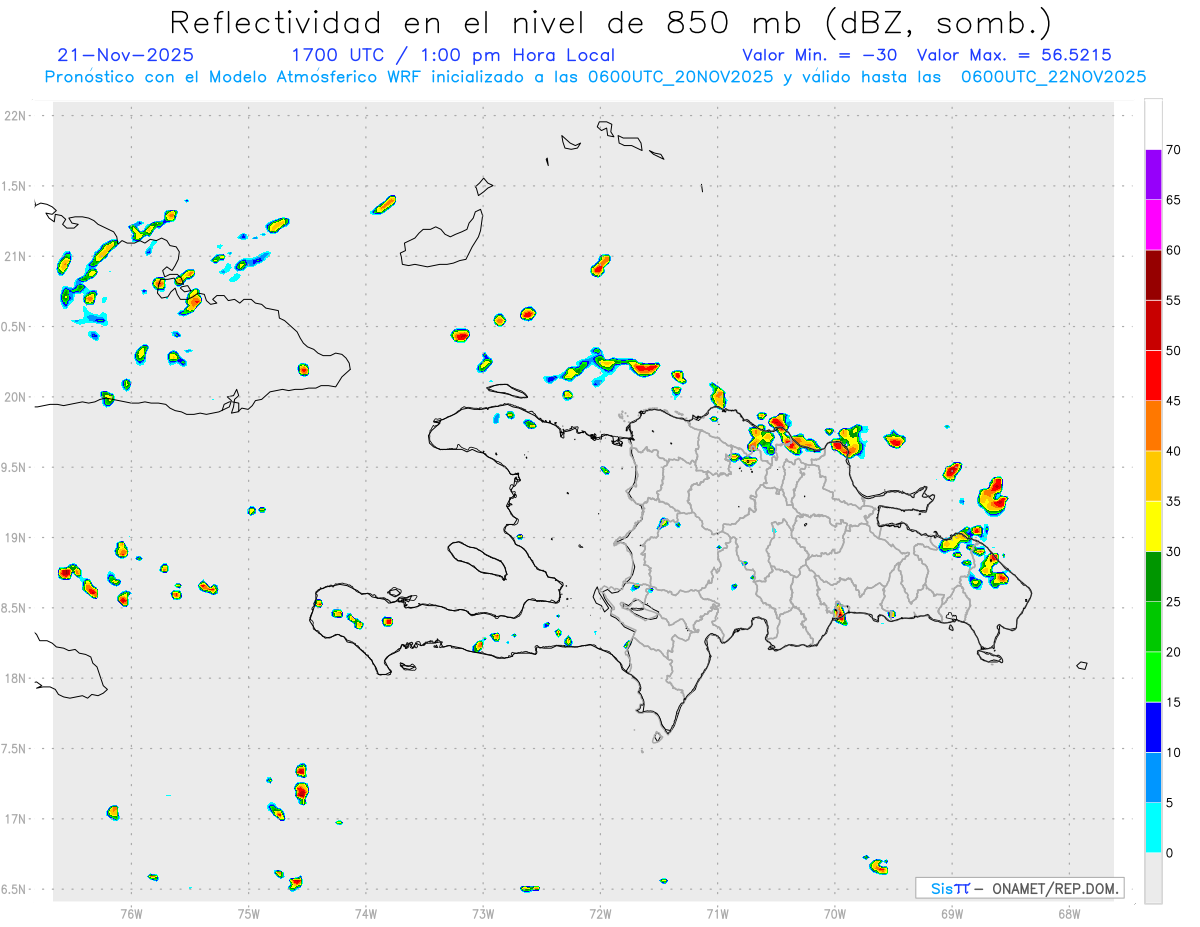Click the colorbar value label '45'
This screenshot has height=927, width=1200.
coord(1175,401)
